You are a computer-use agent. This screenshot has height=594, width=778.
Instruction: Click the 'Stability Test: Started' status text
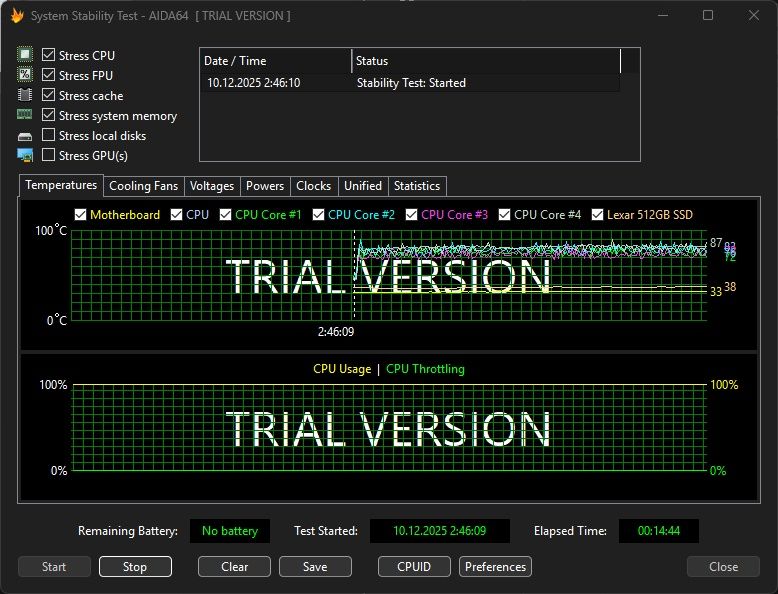[411, 83]
